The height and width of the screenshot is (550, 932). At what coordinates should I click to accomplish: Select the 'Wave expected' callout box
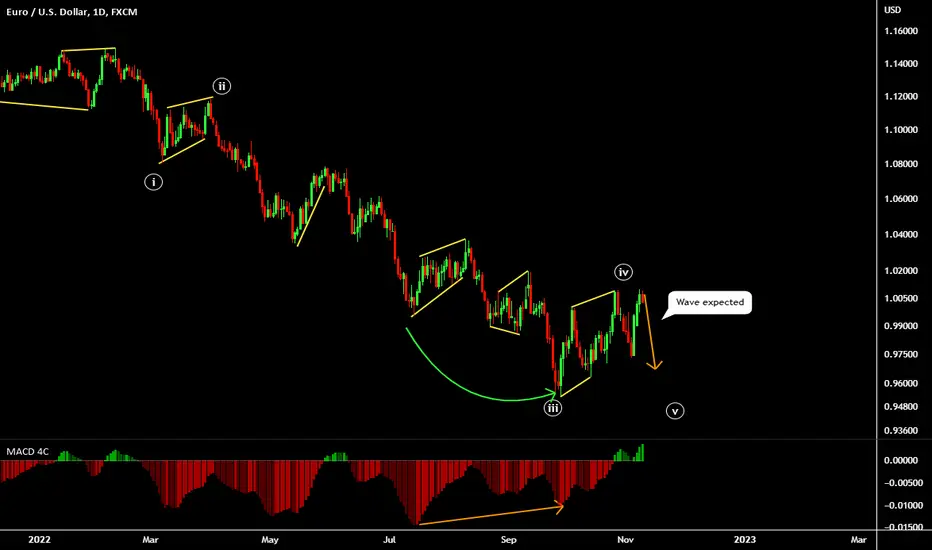point(710,302)
